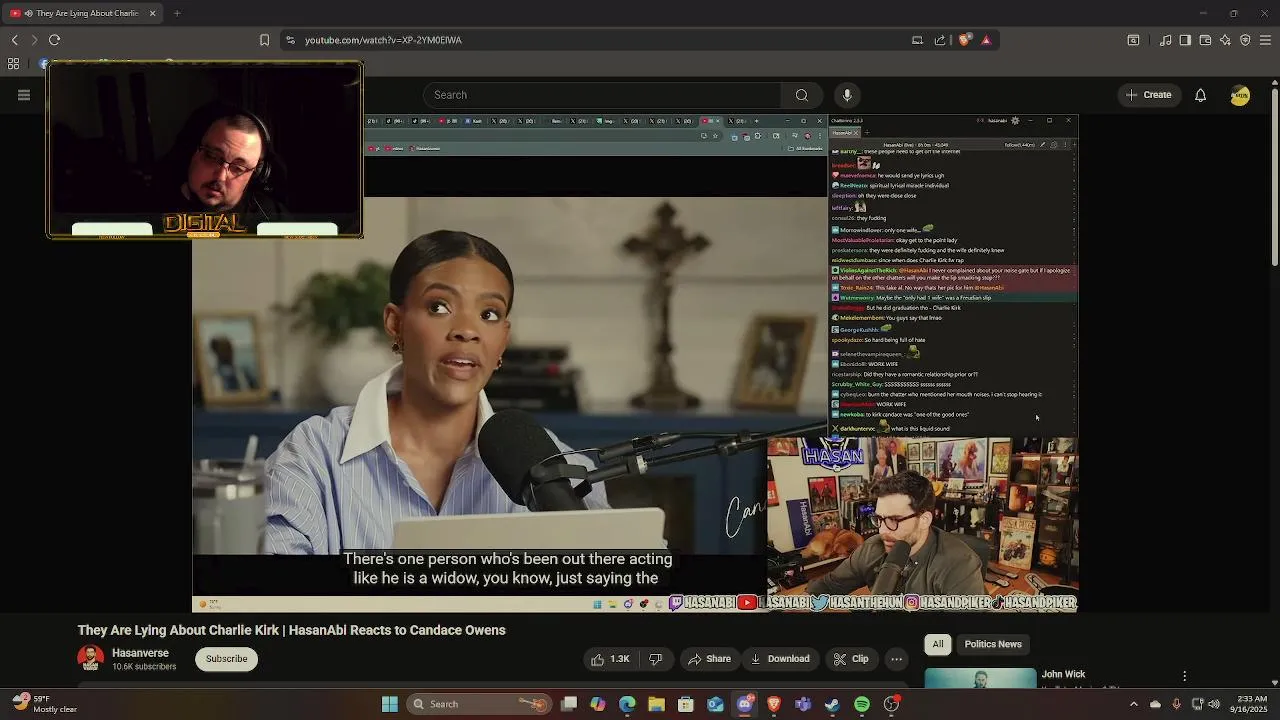Screen dimensions: 1280x720
Task: Open the Brave VPN shield icon
Action: (x=1245, y=40)
